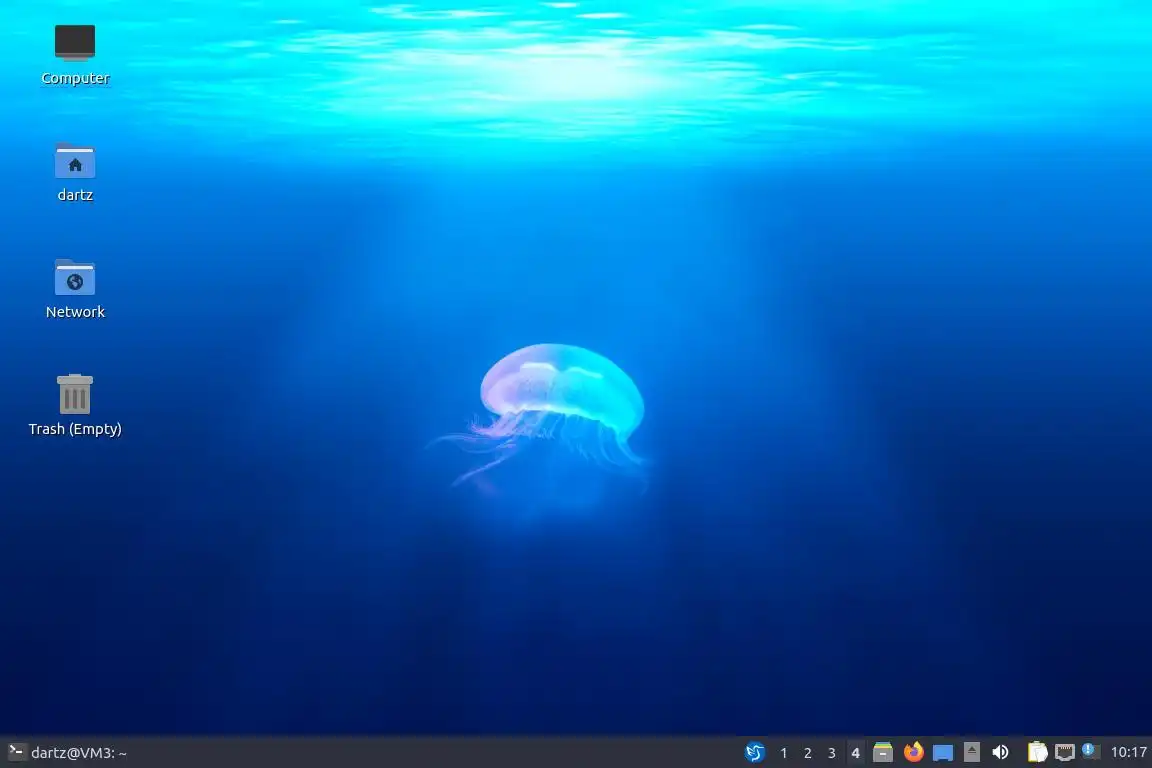Open the wired network tray icon
This screenshot has height=768, width=1152.
pyautogui.click(x=1065, y=752)
